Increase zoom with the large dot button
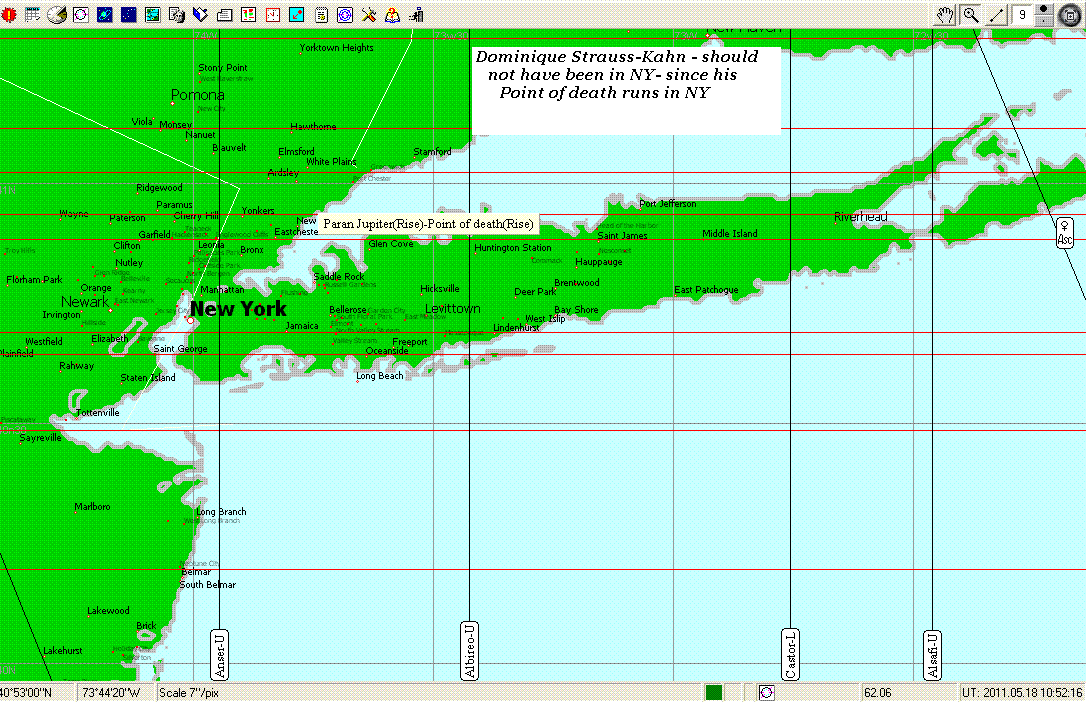Screen dimensions: 1086x702 (1044, 9)
